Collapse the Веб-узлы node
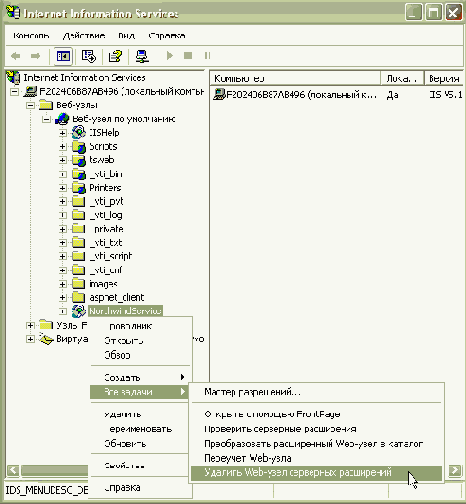 tap(30, 105)
